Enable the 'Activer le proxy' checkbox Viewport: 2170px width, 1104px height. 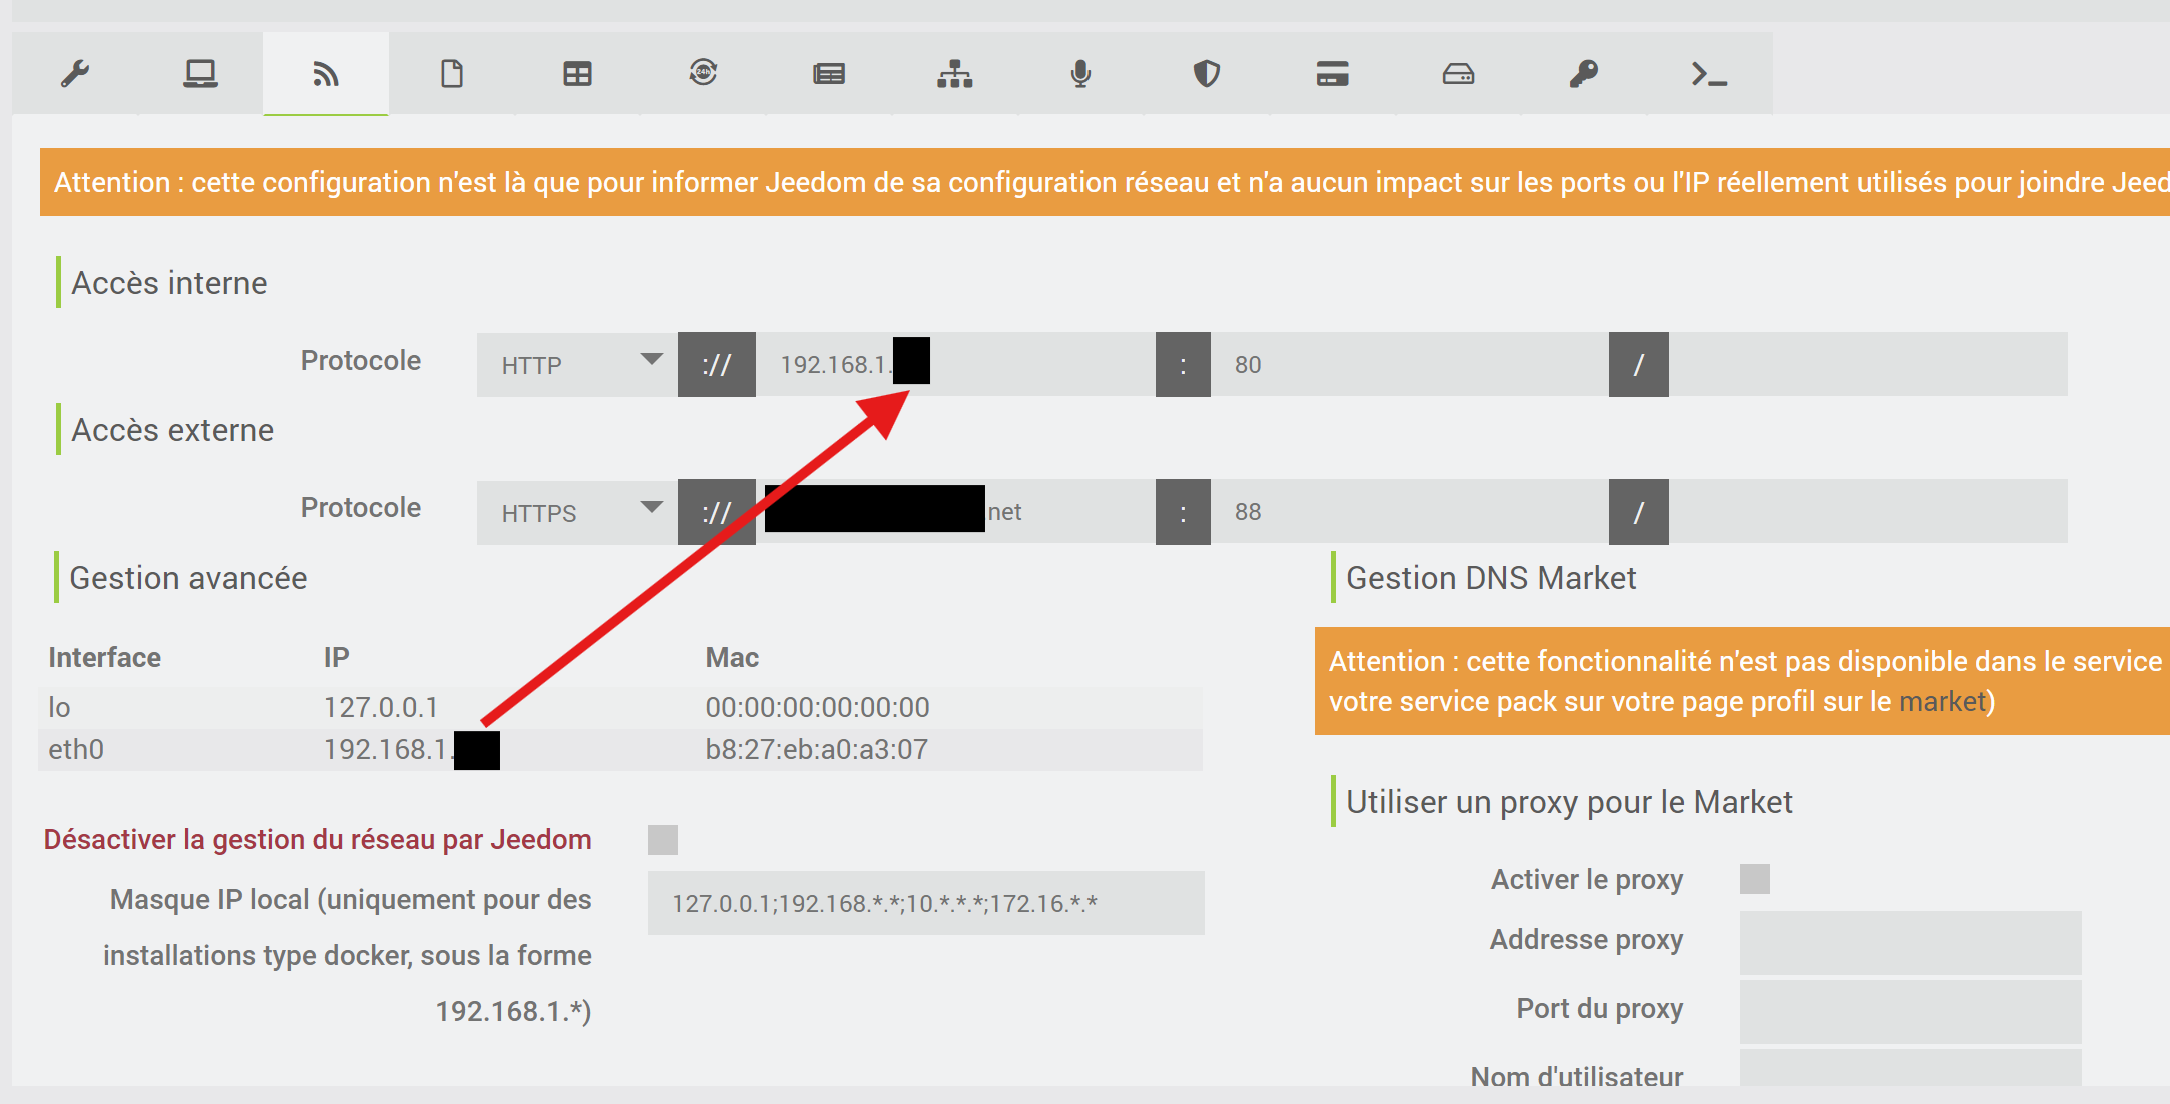(1754, 879)
